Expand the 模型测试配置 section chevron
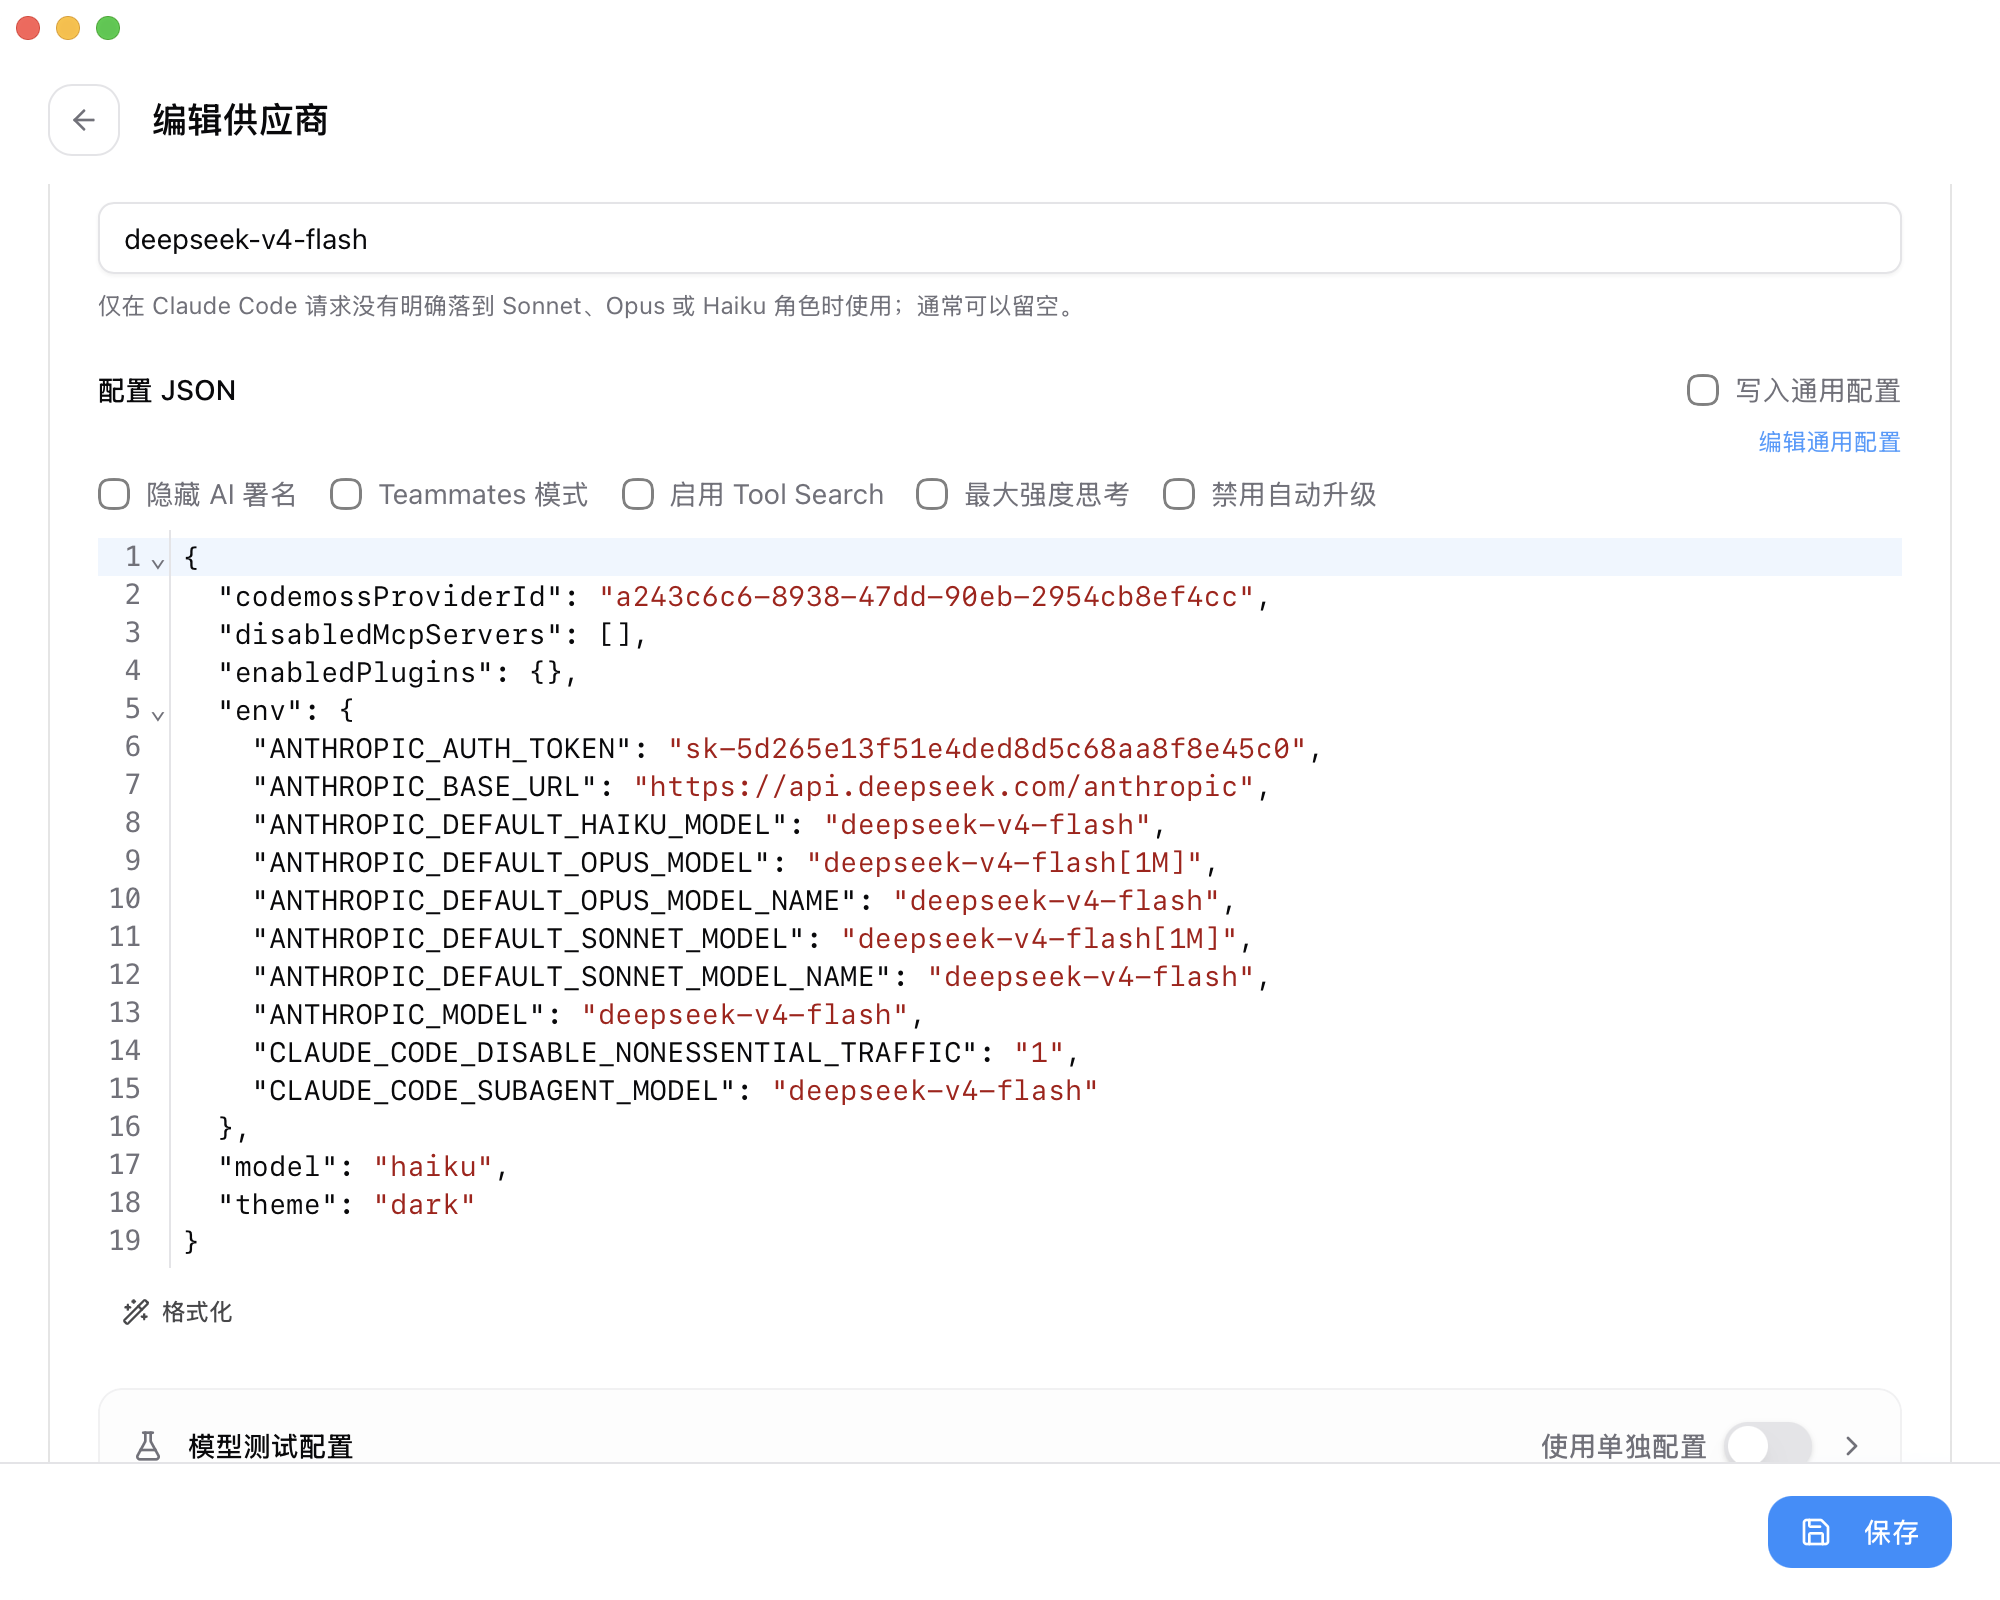Viewport: 2000px width, 1600px height. [x=1852, y=1446]
